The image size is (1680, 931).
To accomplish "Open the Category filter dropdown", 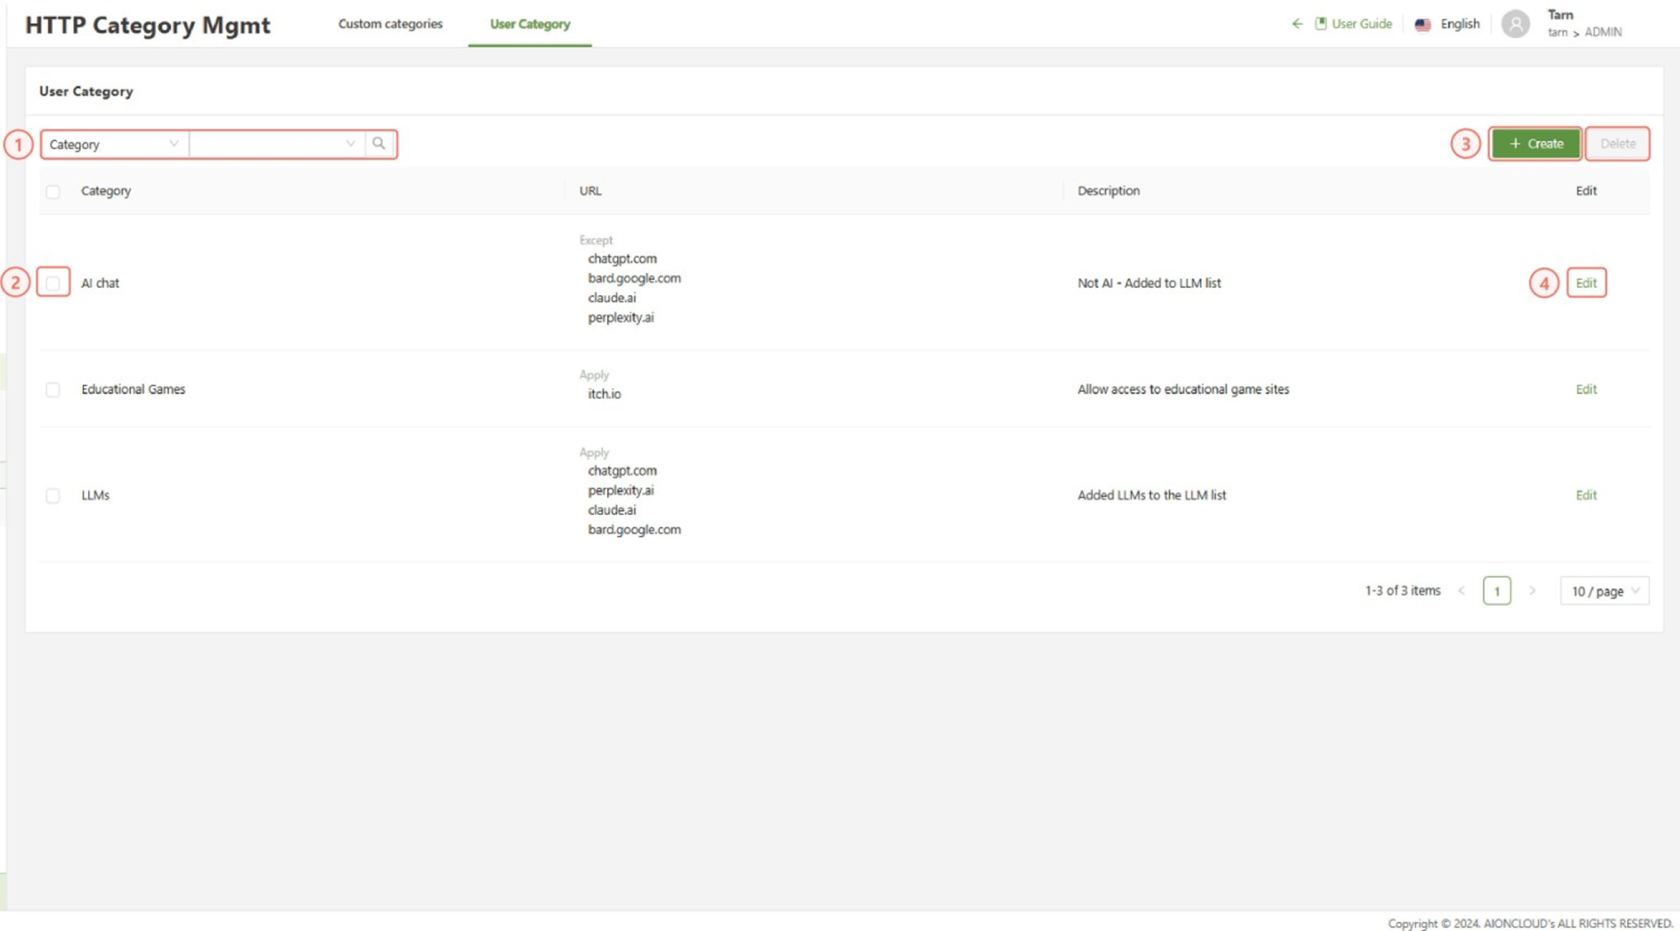I will (114, 144).
